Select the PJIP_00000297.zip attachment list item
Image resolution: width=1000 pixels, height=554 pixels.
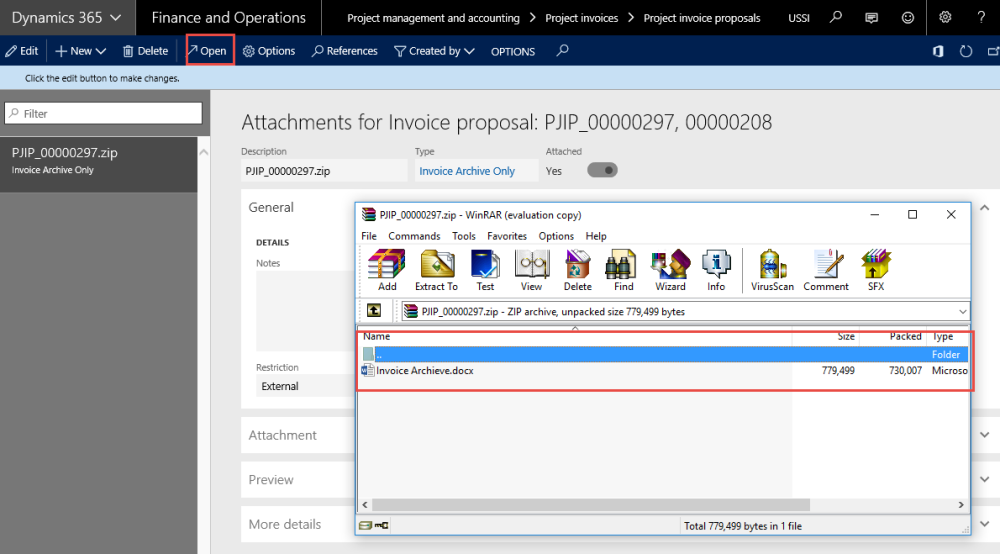click(99, 164)
